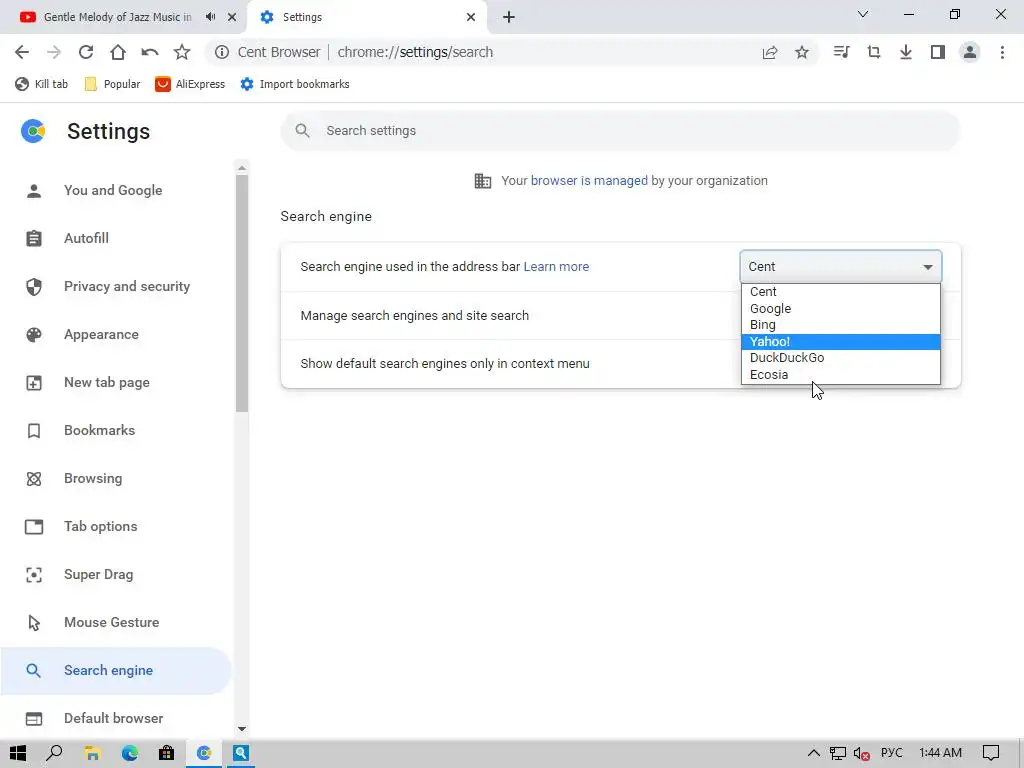Image resolution: width=1024 pixels, height=768 pixels.
Task: Reload the settings page
Action: [x=86, y=52]
